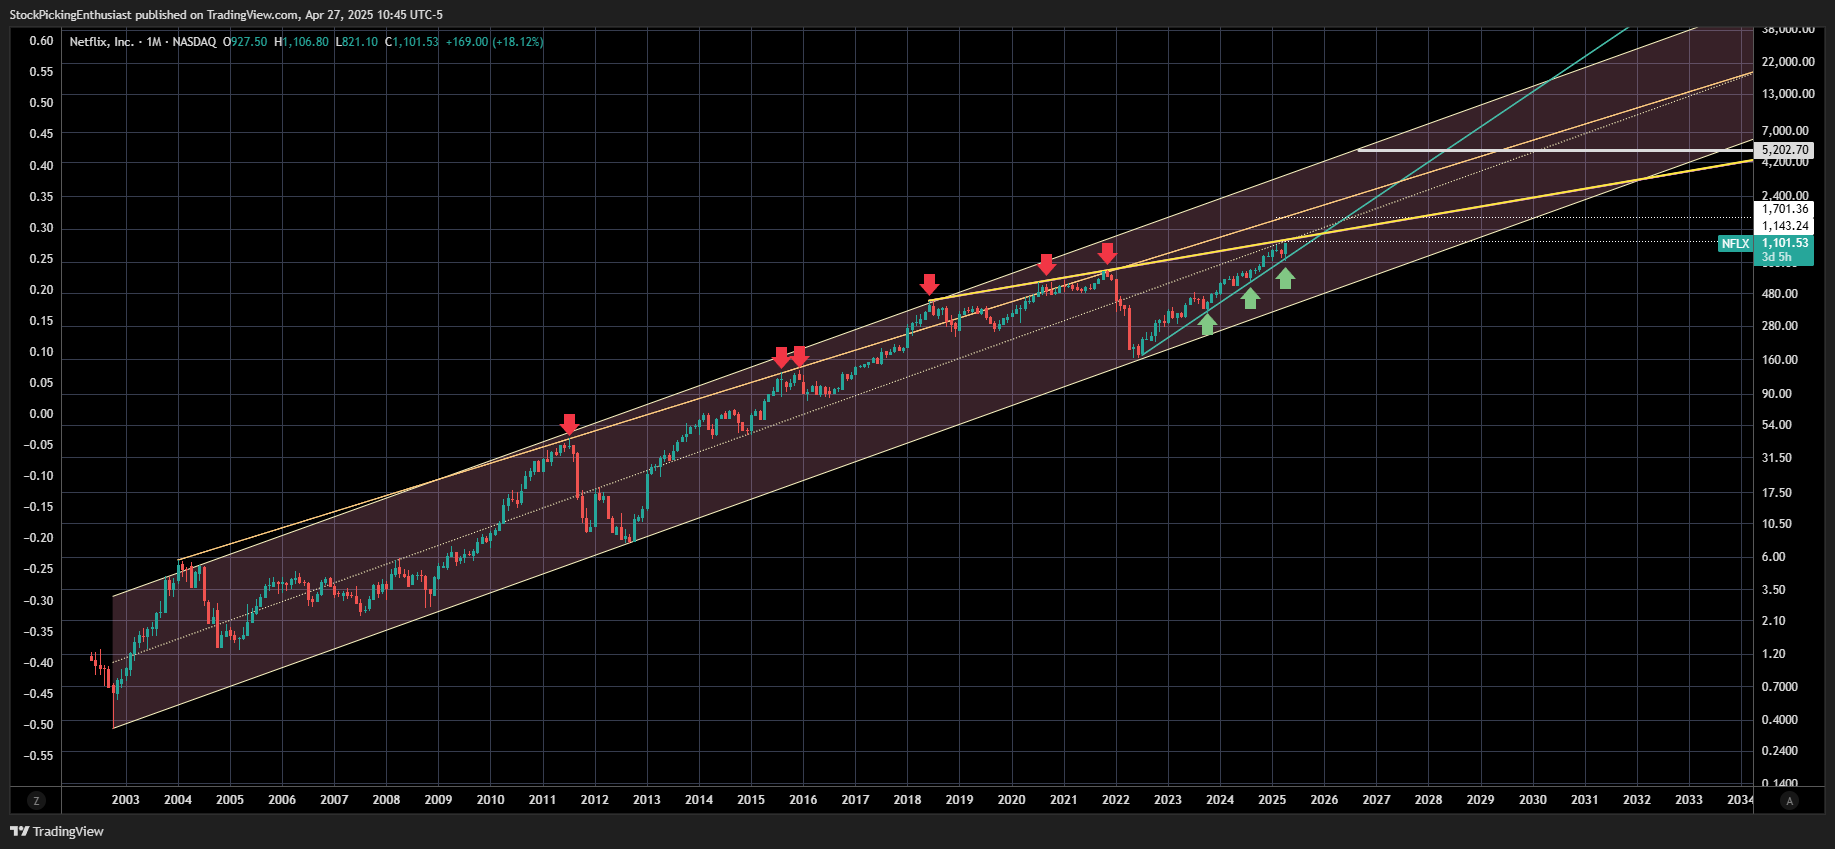This screenshot has height=849, width=1835.
Task: Click 2018 on the time axis
Action: (907, 800)
